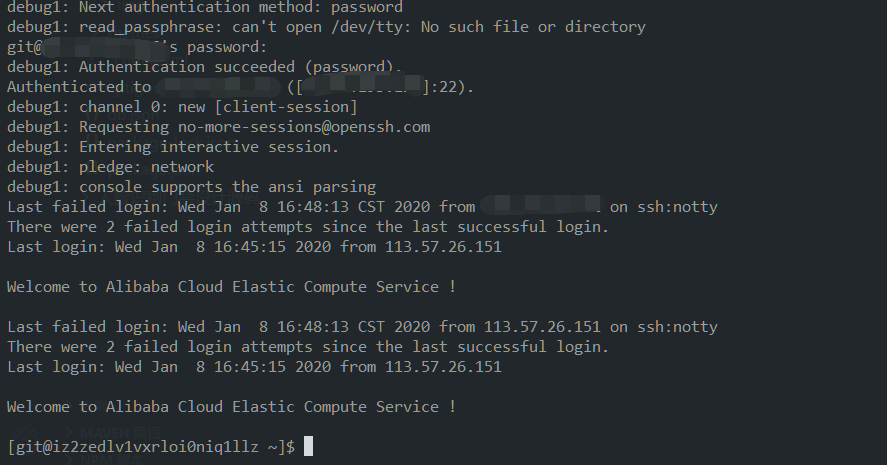Select the 'pledge: network' debug line

[x=110, y=167]
